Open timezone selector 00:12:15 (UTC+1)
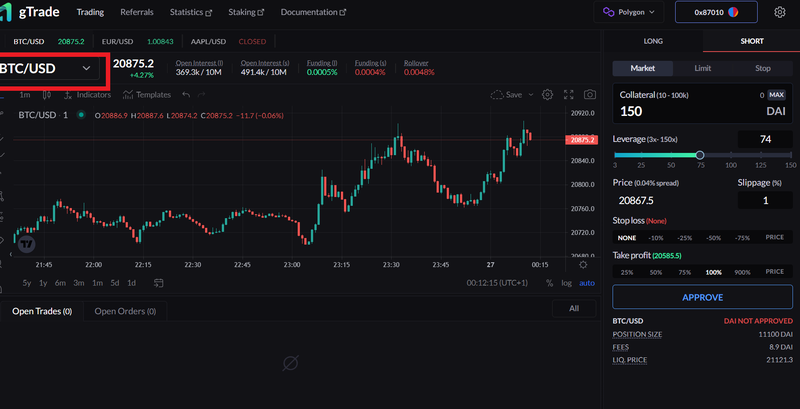 point(497,283)
